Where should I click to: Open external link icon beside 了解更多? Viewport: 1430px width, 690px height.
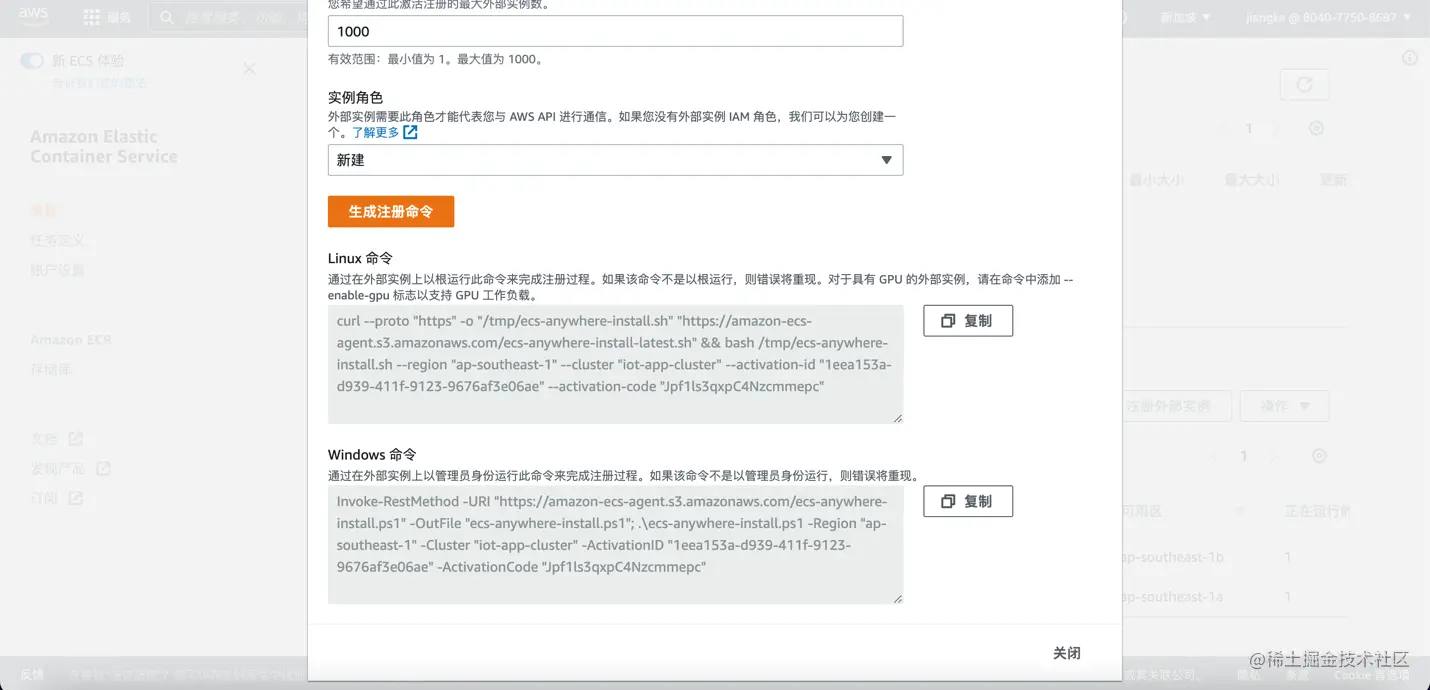[410, 132]
